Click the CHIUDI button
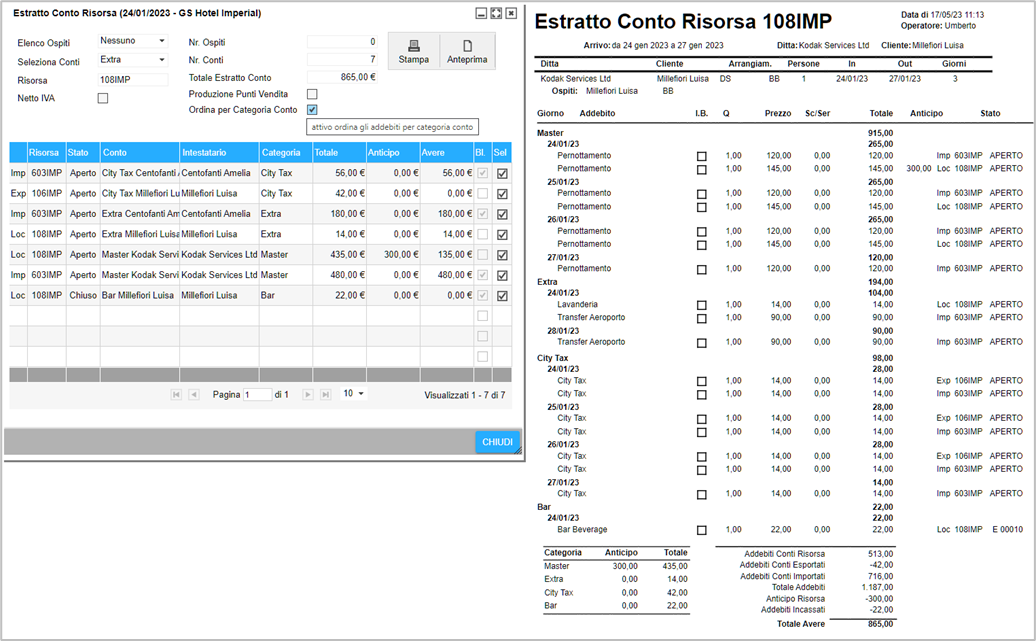 click(497, 442)
